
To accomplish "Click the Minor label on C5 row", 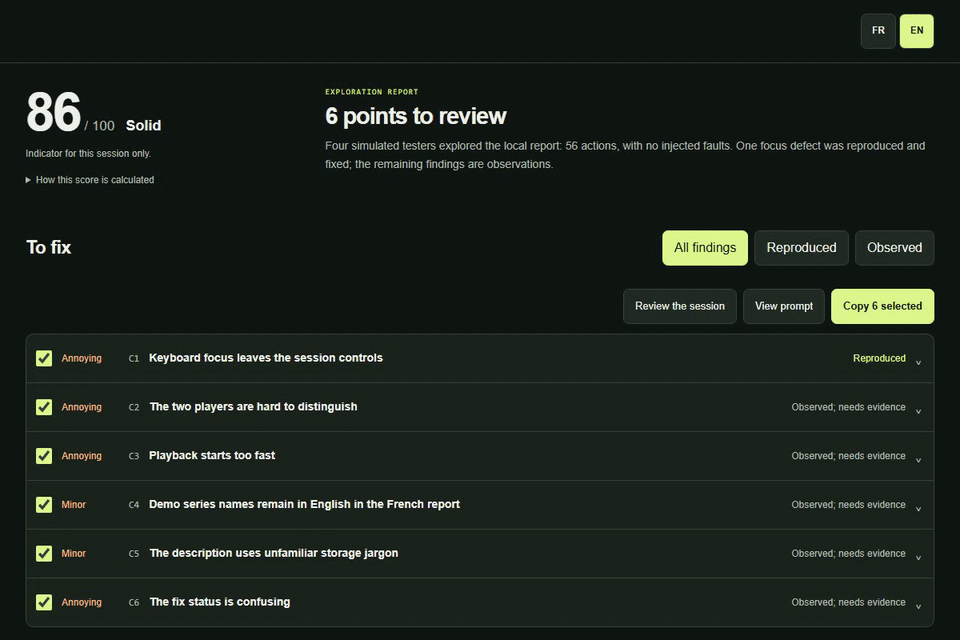I will [73, 554].
